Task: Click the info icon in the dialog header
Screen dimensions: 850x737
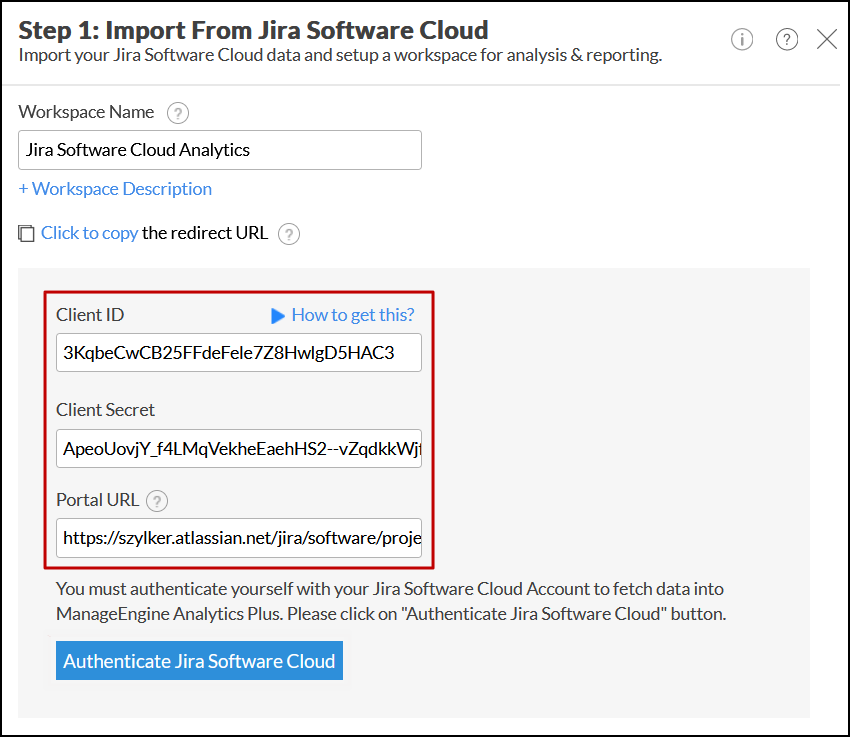Action: [x=741, y=39]
